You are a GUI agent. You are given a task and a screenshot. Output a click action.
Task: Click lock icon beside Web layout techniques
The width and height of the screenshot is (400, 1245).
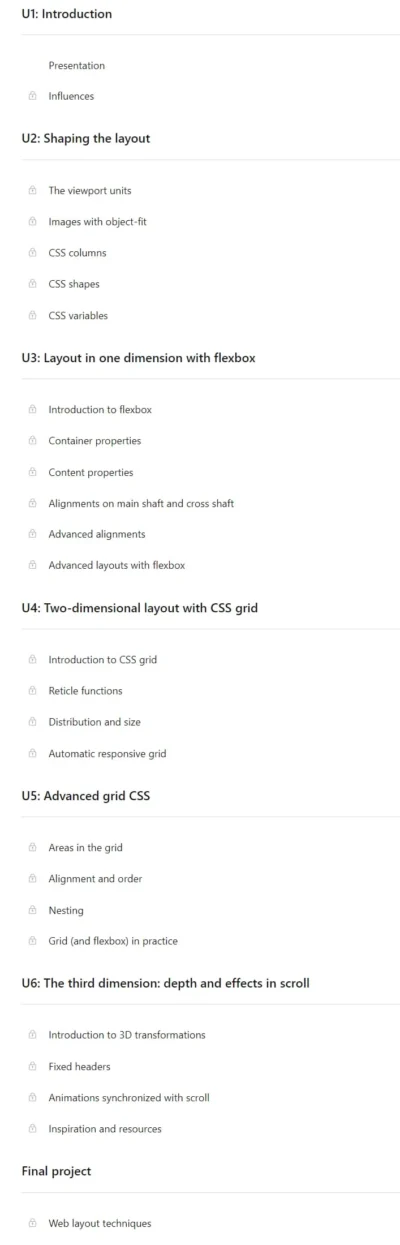(32, 1223)
